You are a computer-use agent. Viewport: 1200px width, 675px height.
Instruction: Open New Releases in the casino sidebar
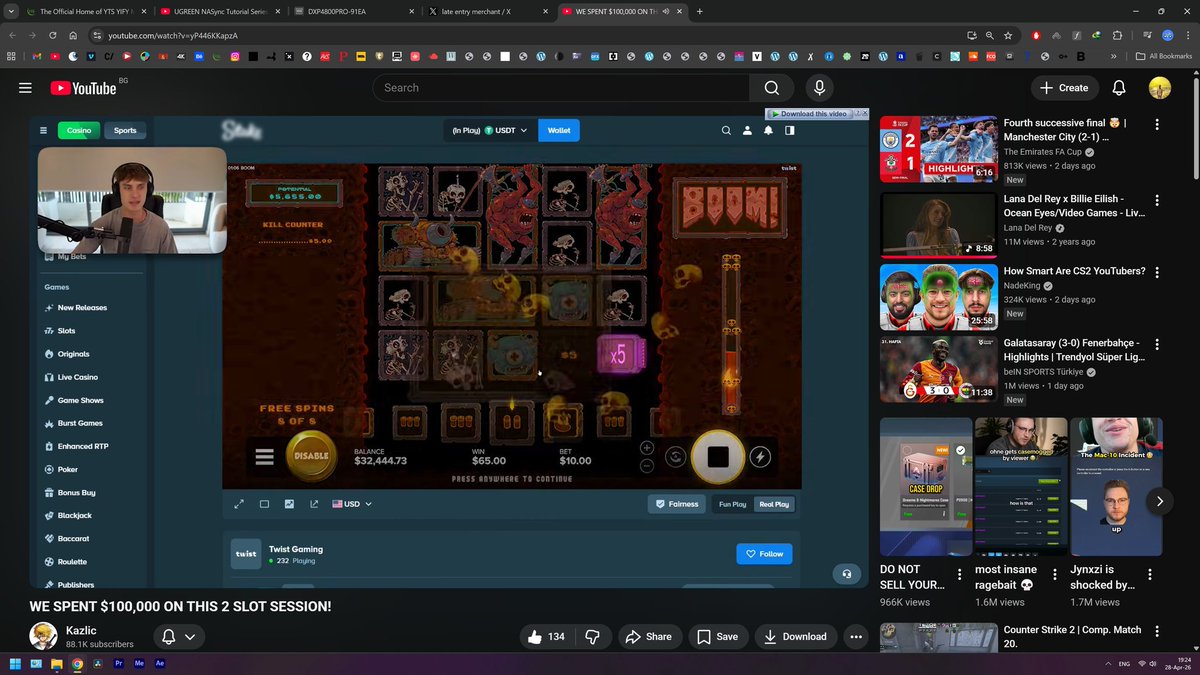pyautogui.click(x=82, y=308)
